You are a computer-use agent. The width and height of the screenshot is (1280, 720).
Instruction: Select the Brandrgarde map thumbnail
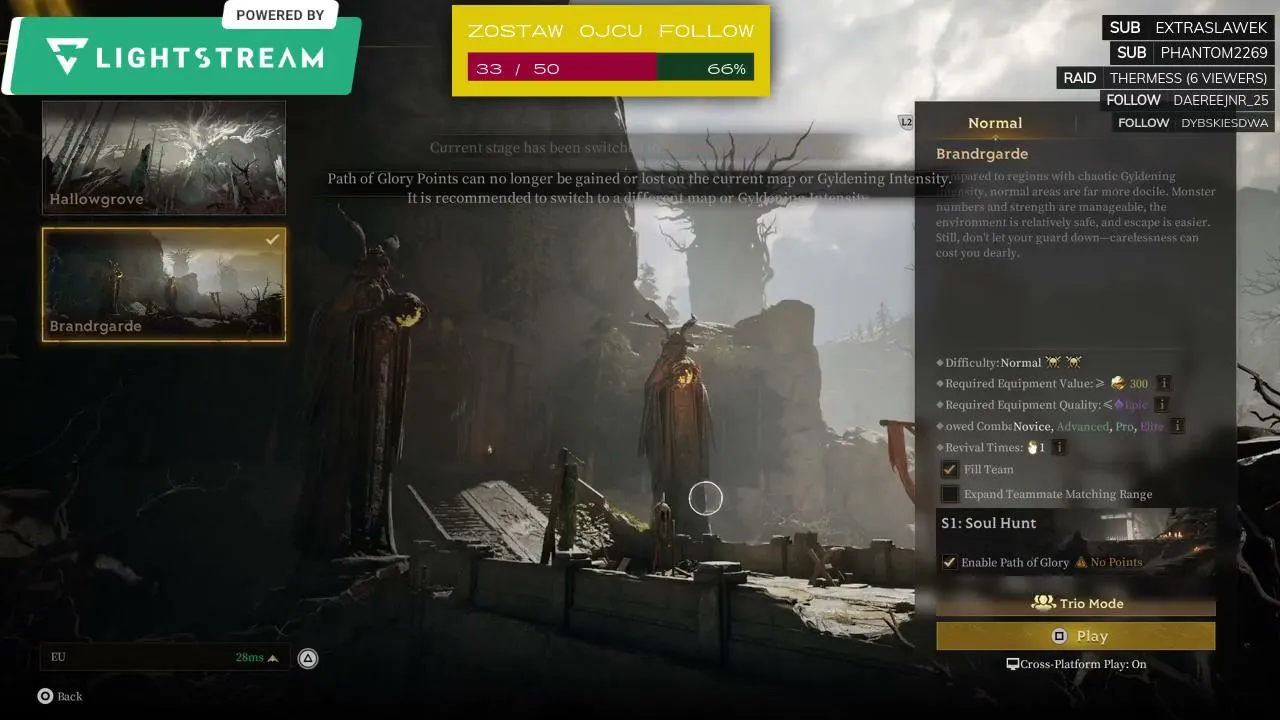click(164, 284)
